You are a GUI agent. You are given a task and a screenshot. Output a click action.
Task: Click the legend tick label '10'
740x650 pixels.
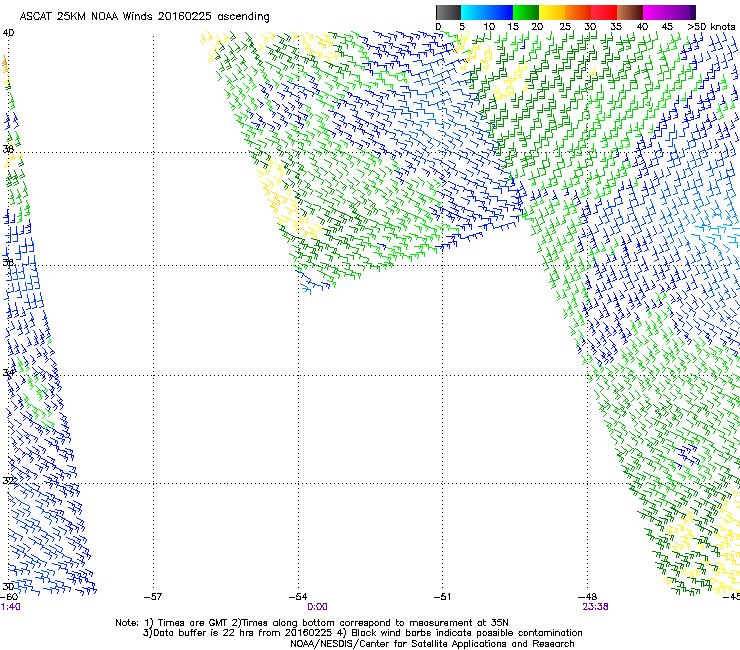point(489,27)
